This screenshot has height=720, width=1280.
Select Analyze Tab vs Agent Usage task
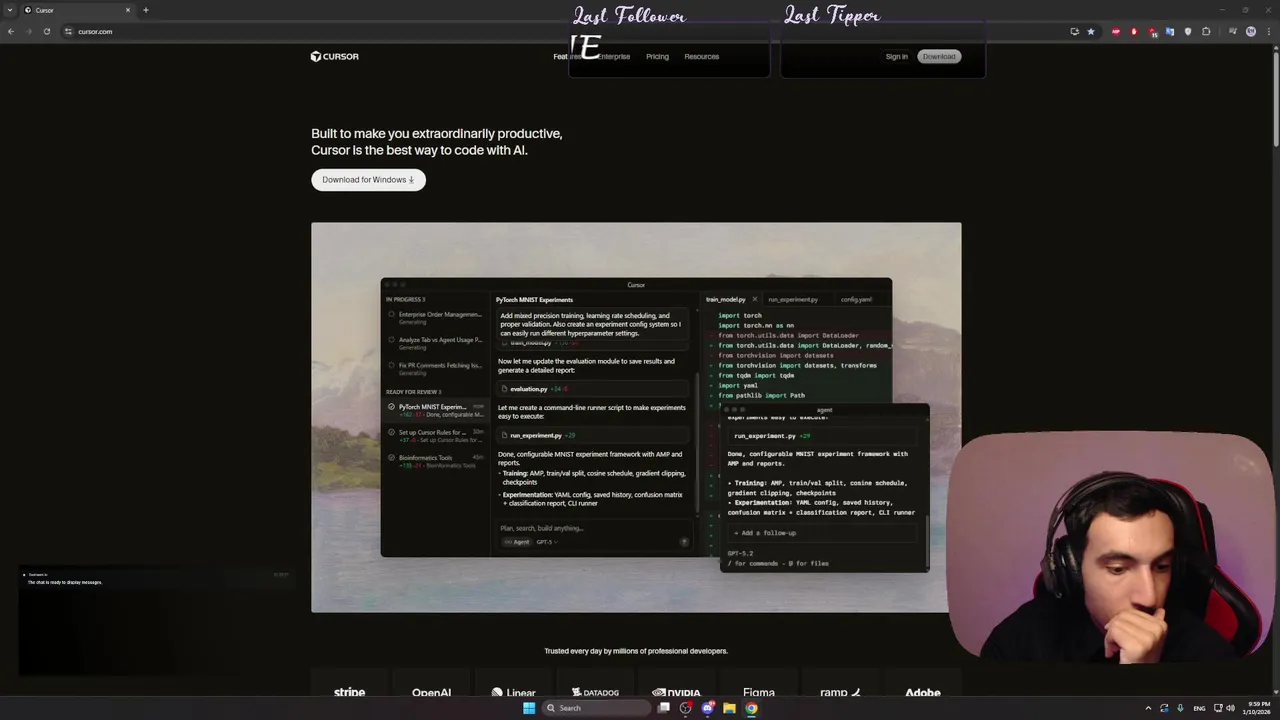coord(435,342)
